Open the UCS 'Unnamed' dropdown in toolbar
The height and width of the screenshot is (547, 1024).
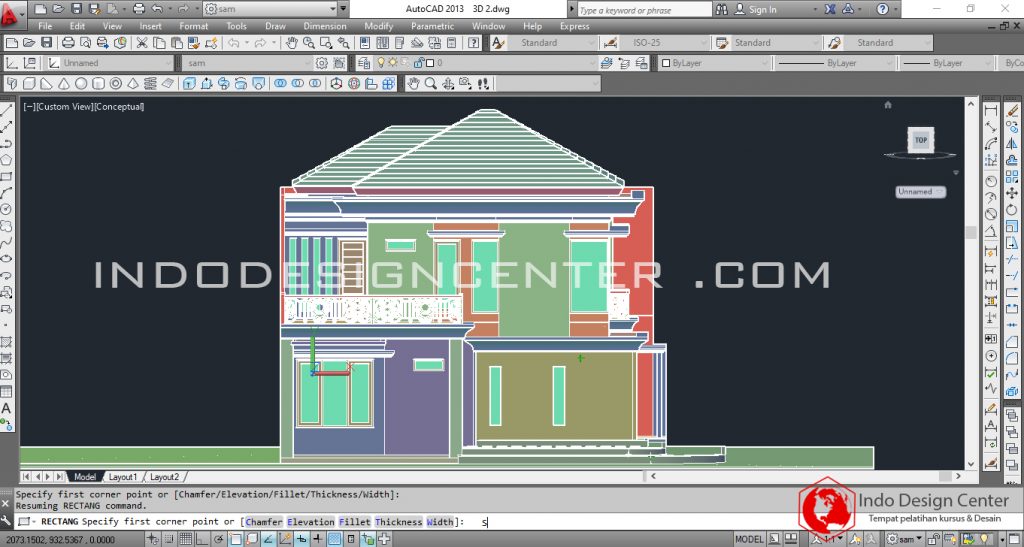(109, 63)
